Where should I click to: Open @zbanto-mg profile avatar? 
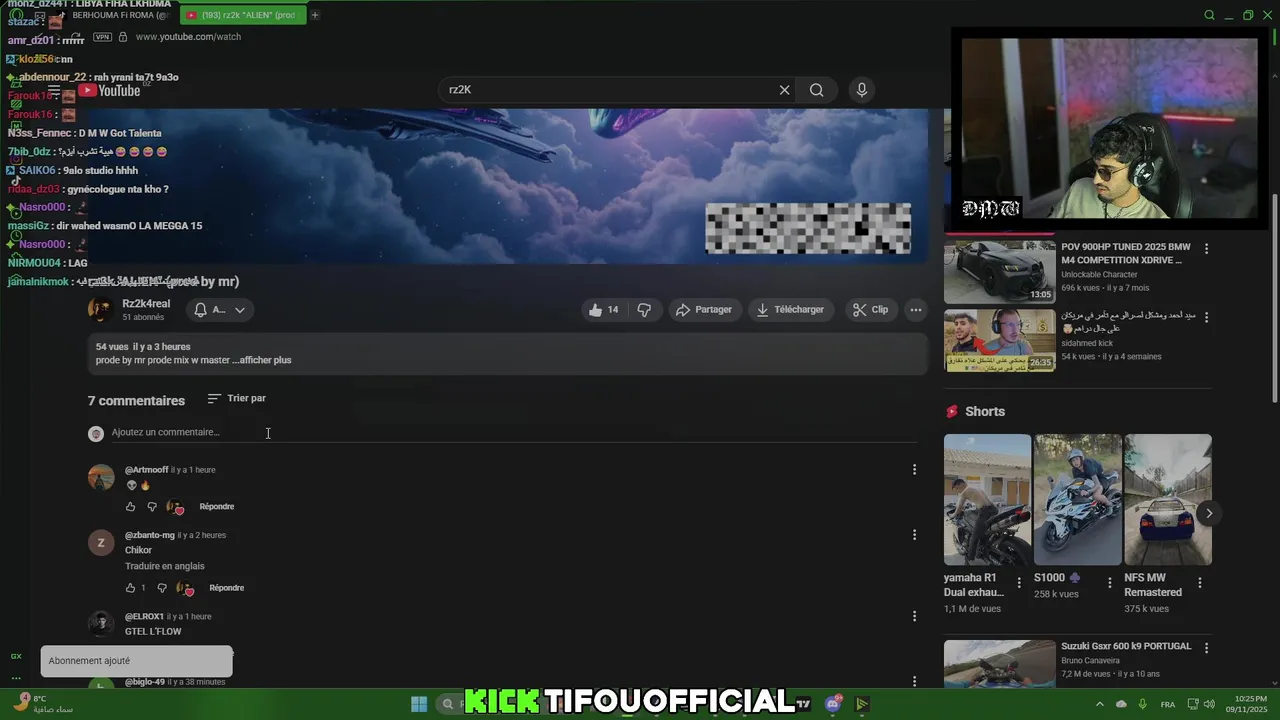[x=101, y=543]
